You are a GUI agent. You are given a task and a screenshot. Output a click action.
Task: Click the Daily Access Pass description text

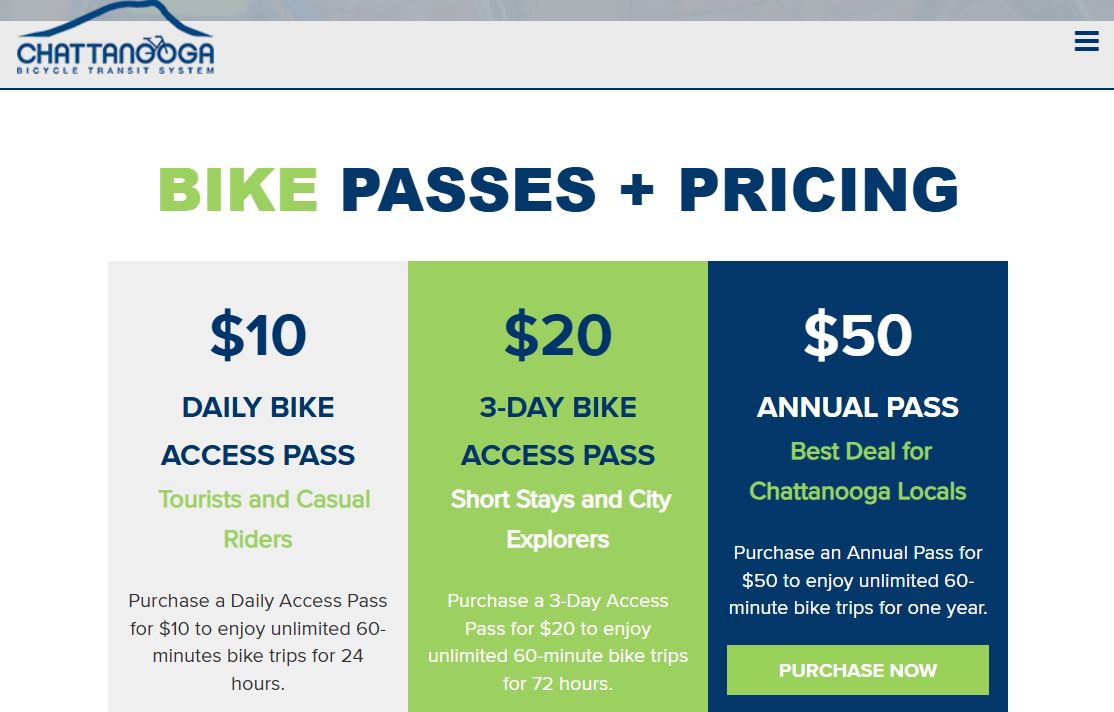coord(257,640)
